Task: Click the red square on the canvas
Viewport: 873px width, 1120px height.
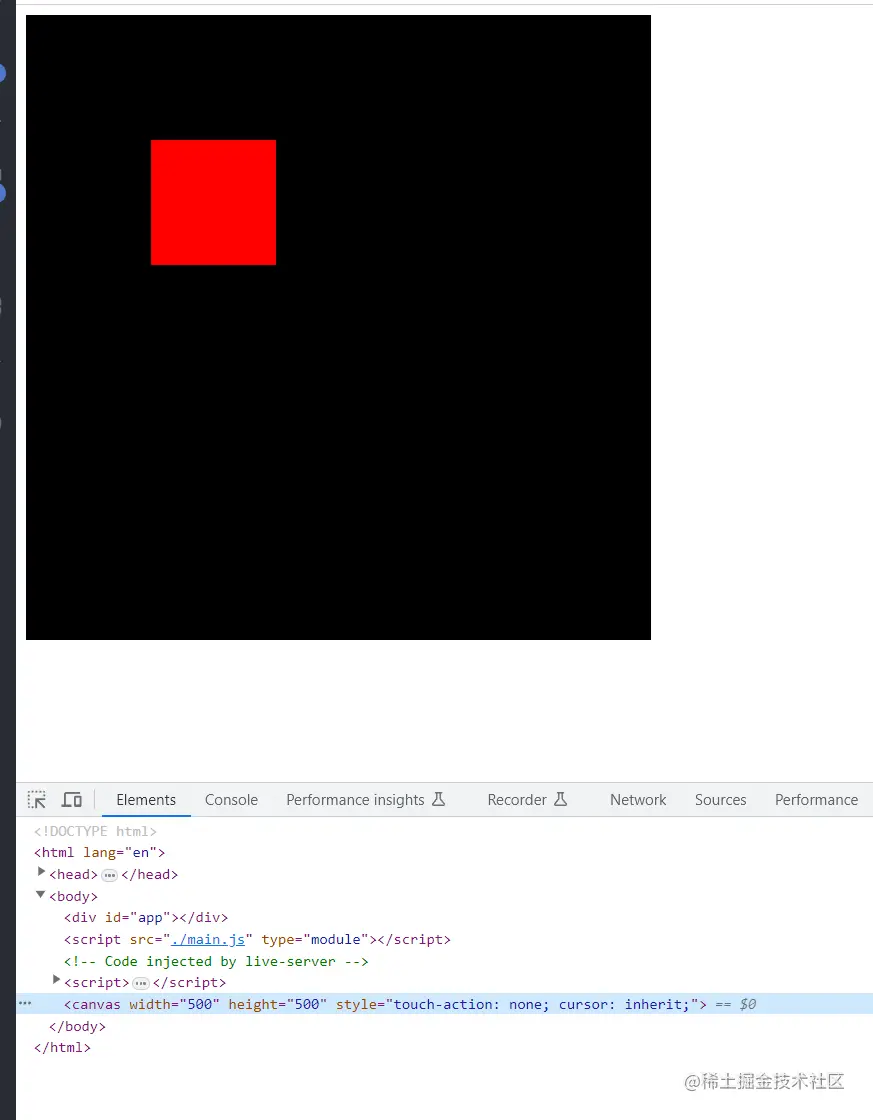Action: point(214,202)
